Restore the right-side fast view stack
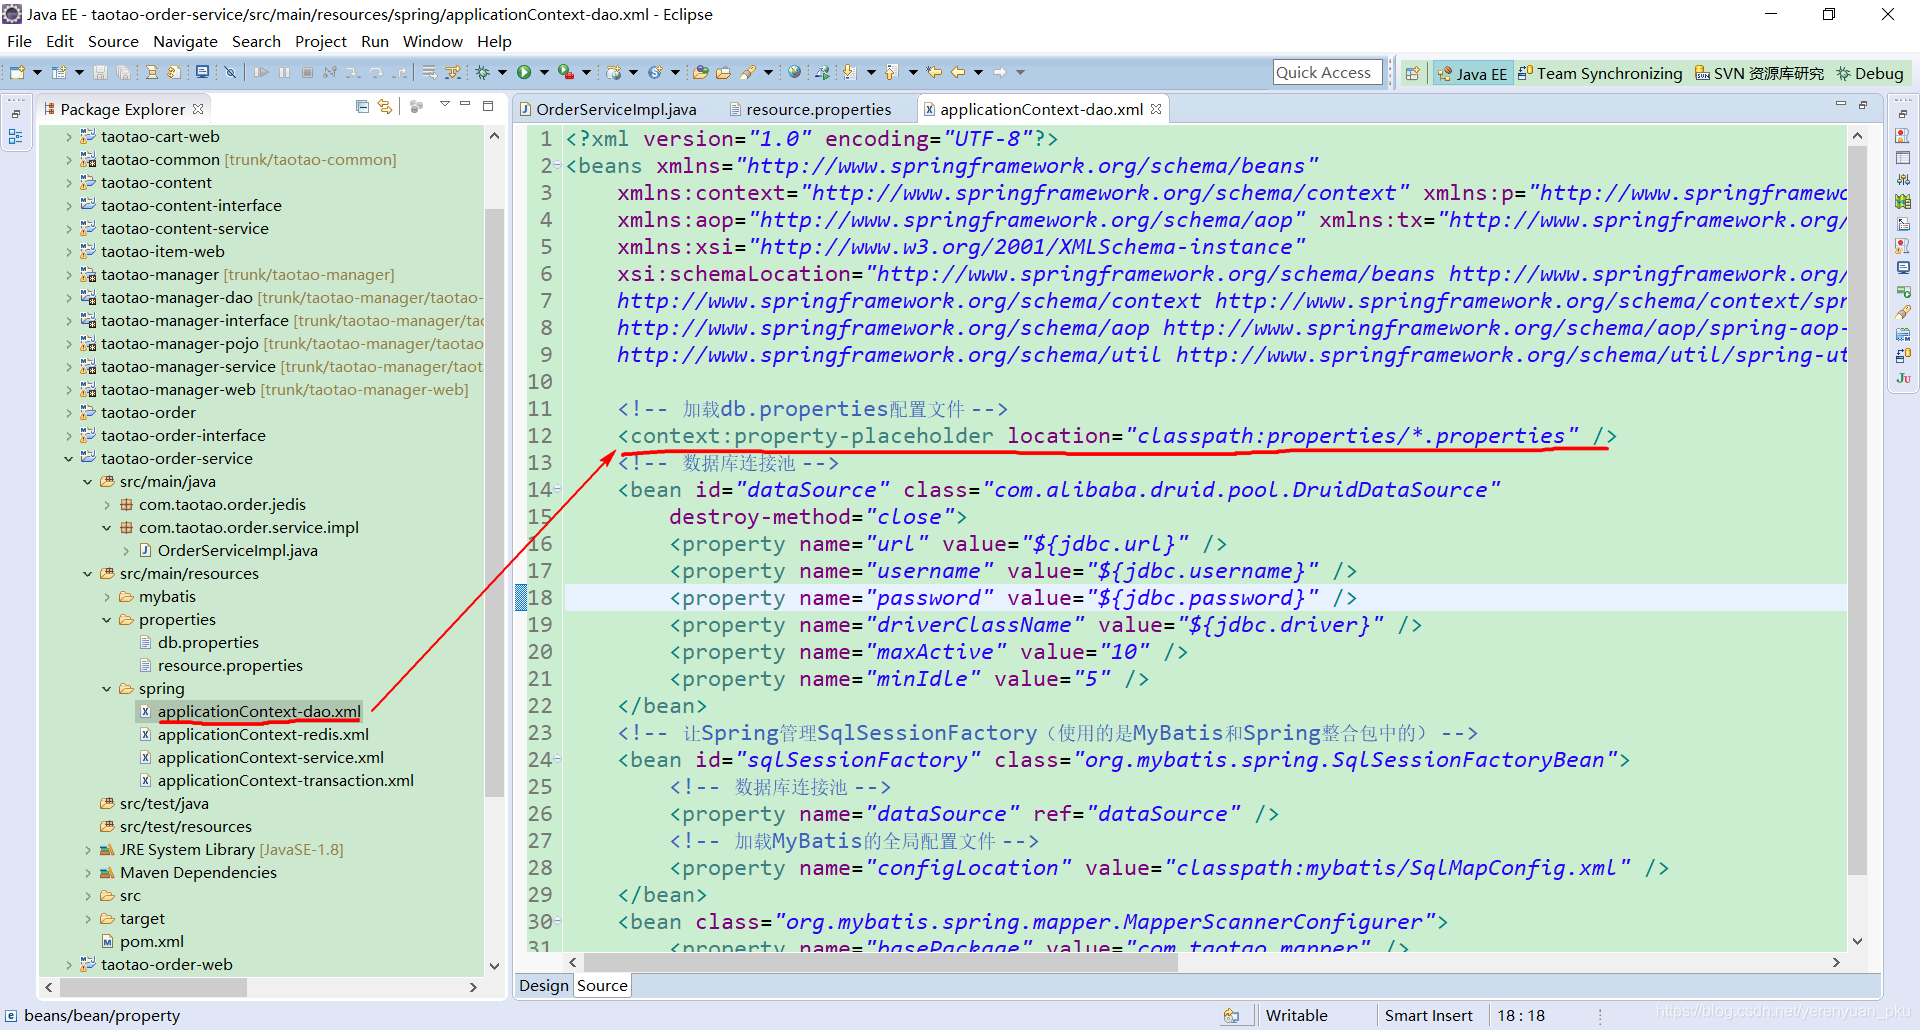Image resolution: width=1920 pixels, height=1030 pixels. (x=1903, y=114)
